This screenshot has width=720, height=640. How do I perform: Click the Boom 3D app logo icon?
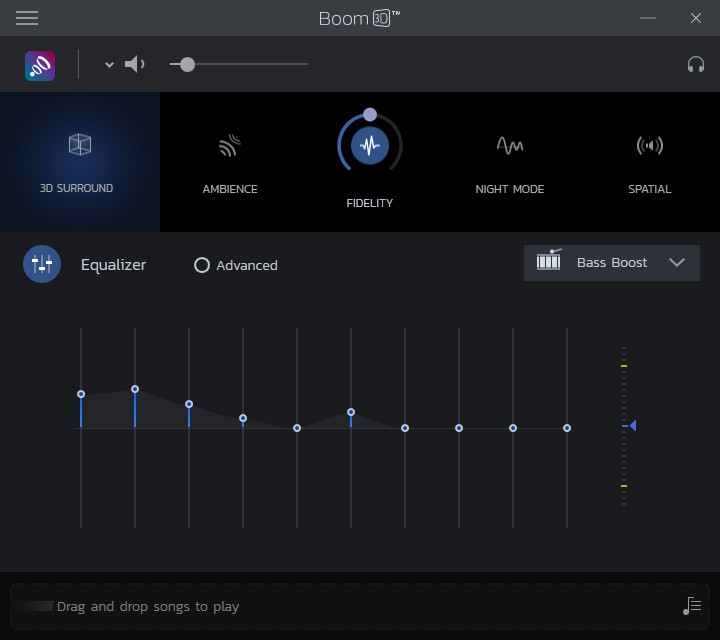[x=40, y=66]
